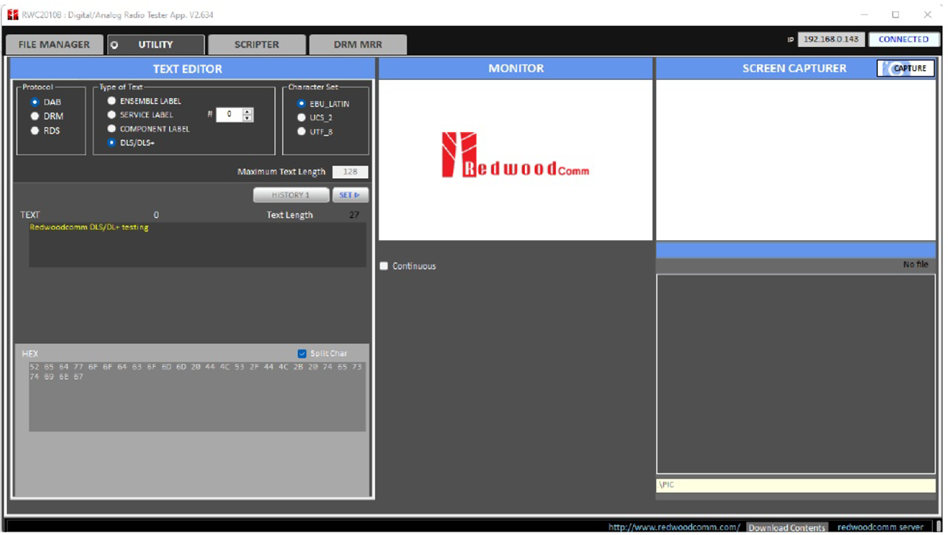Viewport: 948px width, 535px height.
Task: Click the circle indicator on the Utility tab
Action: tap(114, 45)
